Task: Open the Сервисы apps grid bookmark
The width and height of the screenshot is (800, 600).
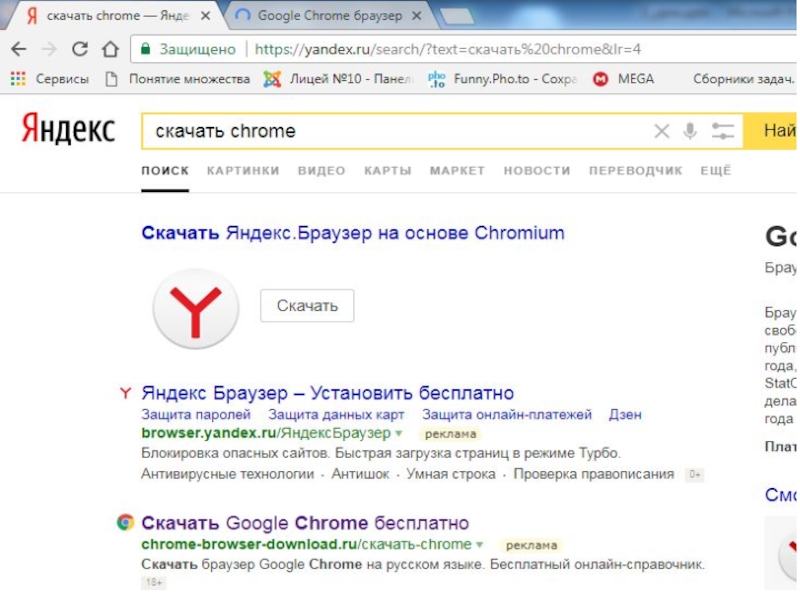Action: 50,79
